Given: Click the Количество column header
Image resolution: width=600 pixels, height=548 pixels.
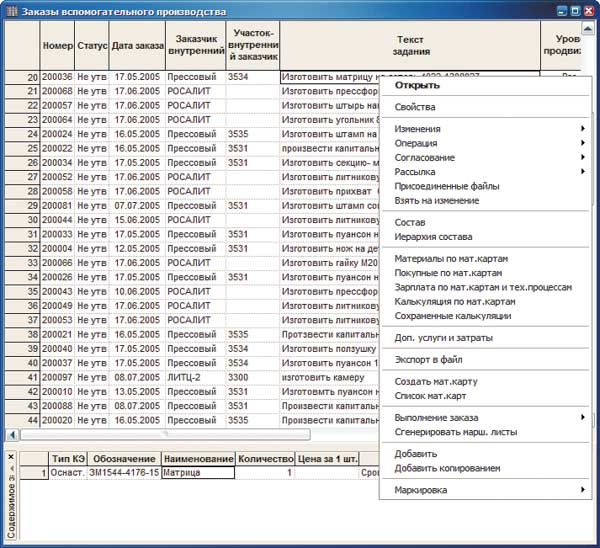Looking at the screenshot, I should tap(266, 459).
